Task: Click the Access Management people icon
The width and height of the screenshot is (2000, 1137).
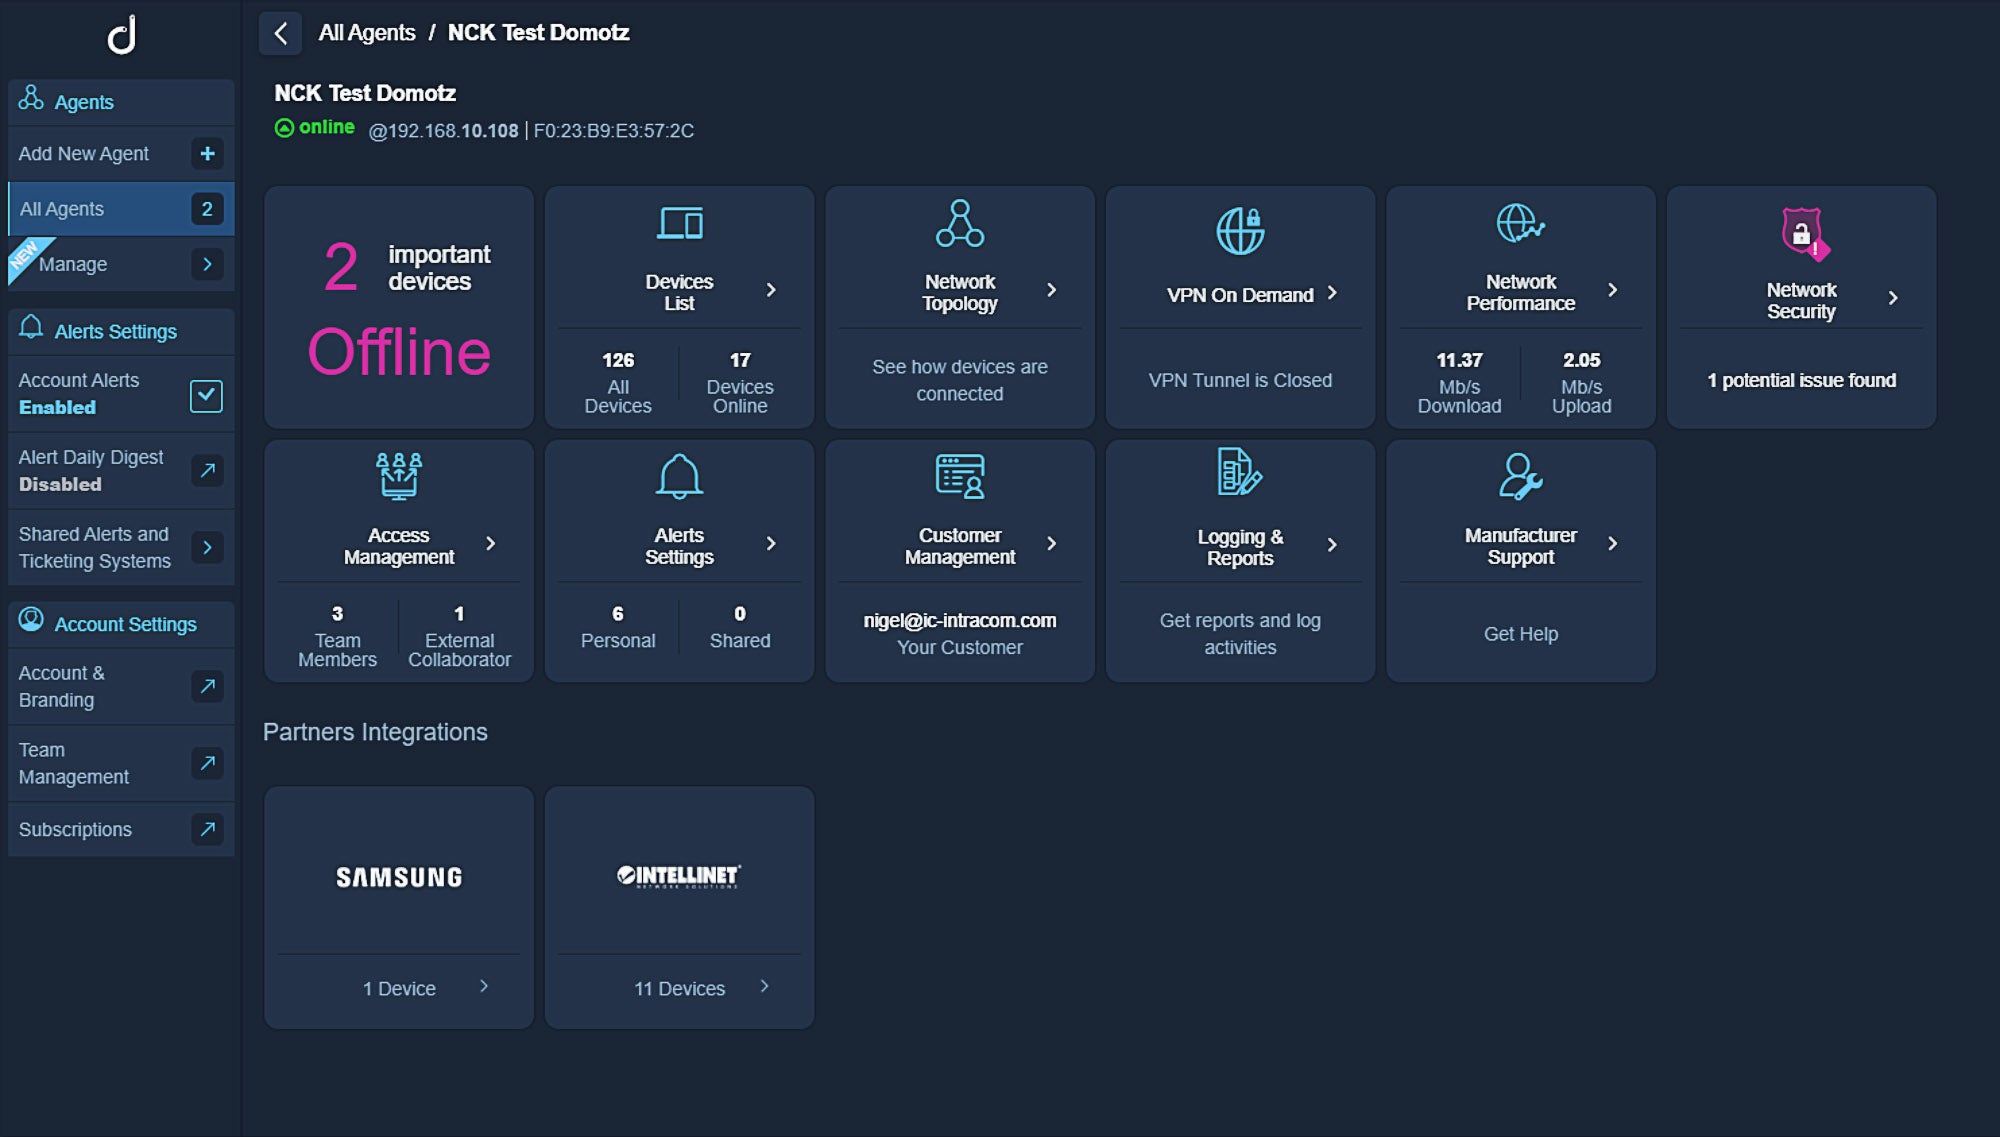Action: coord(398,476)
